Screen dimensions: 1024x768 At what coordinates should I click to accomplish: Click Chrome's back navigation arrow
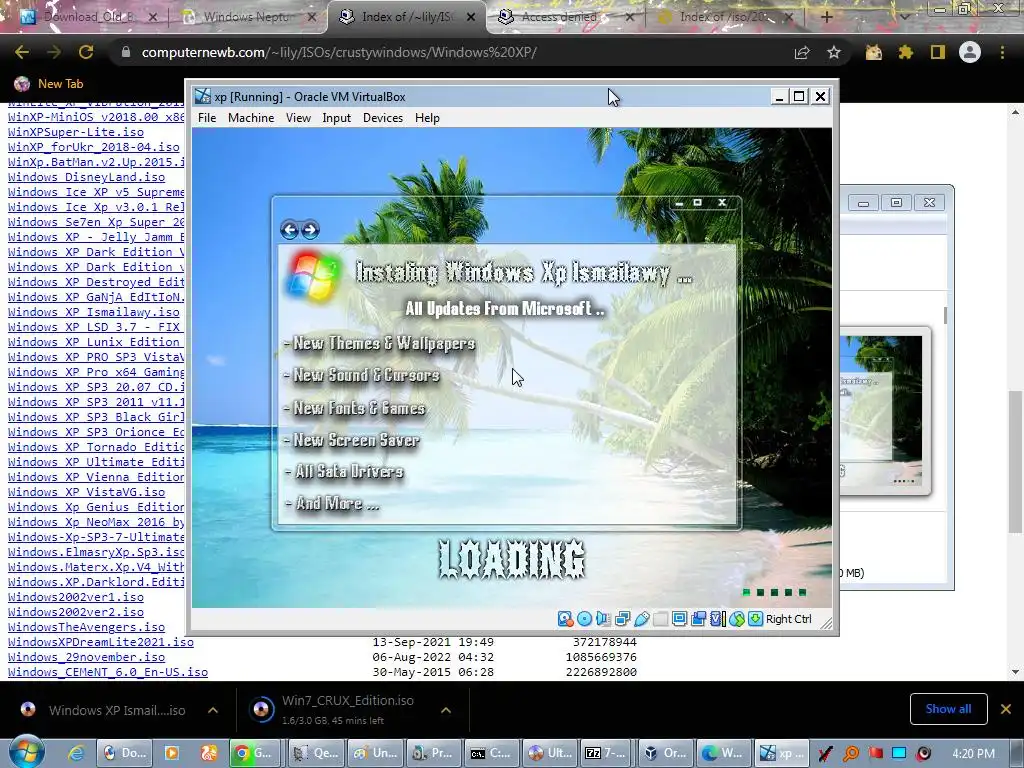tap(22, 52)
